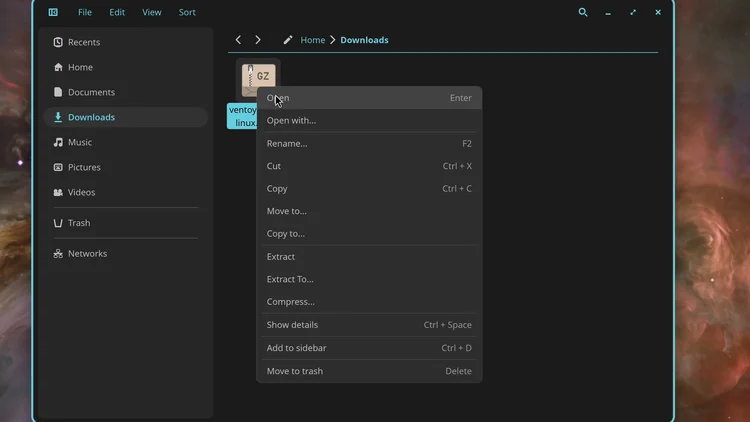Minimize the file manager window
This screenshot has height=422, width=750.
pos(608,13)
